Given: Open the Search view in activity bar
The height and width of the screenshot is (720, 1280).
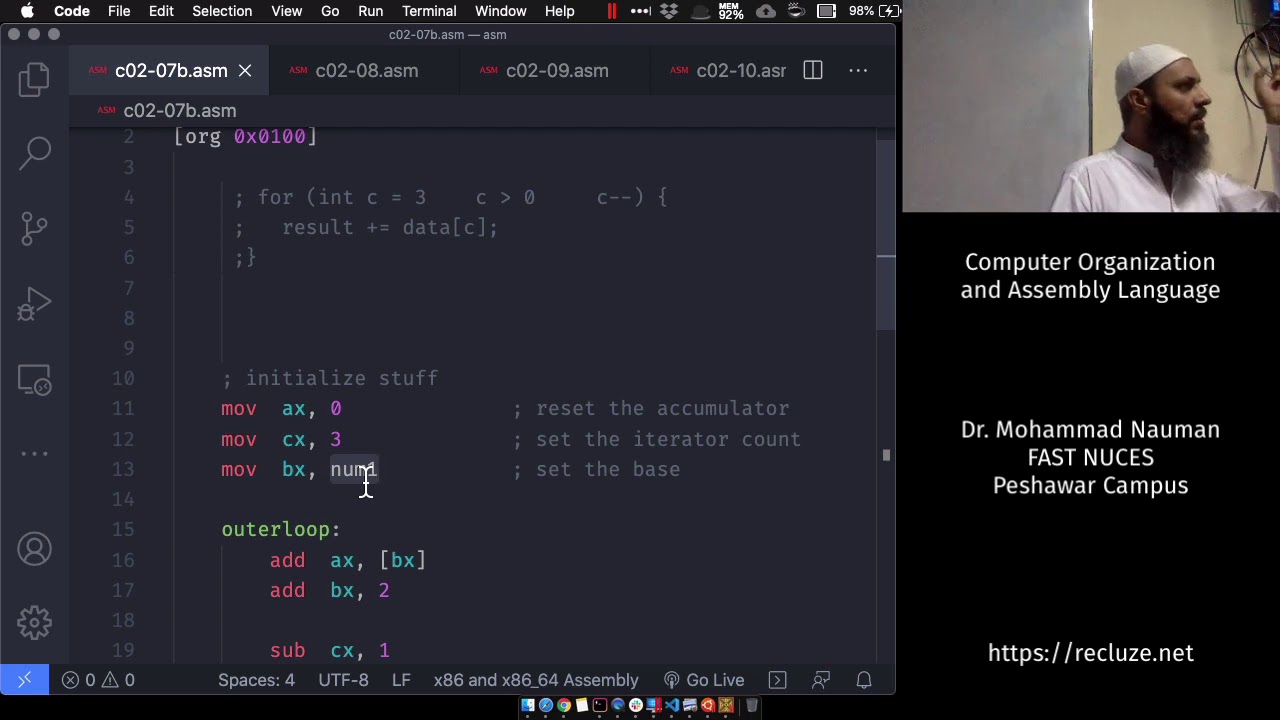Looking at the screenshot, I should [x=34, y=152].
